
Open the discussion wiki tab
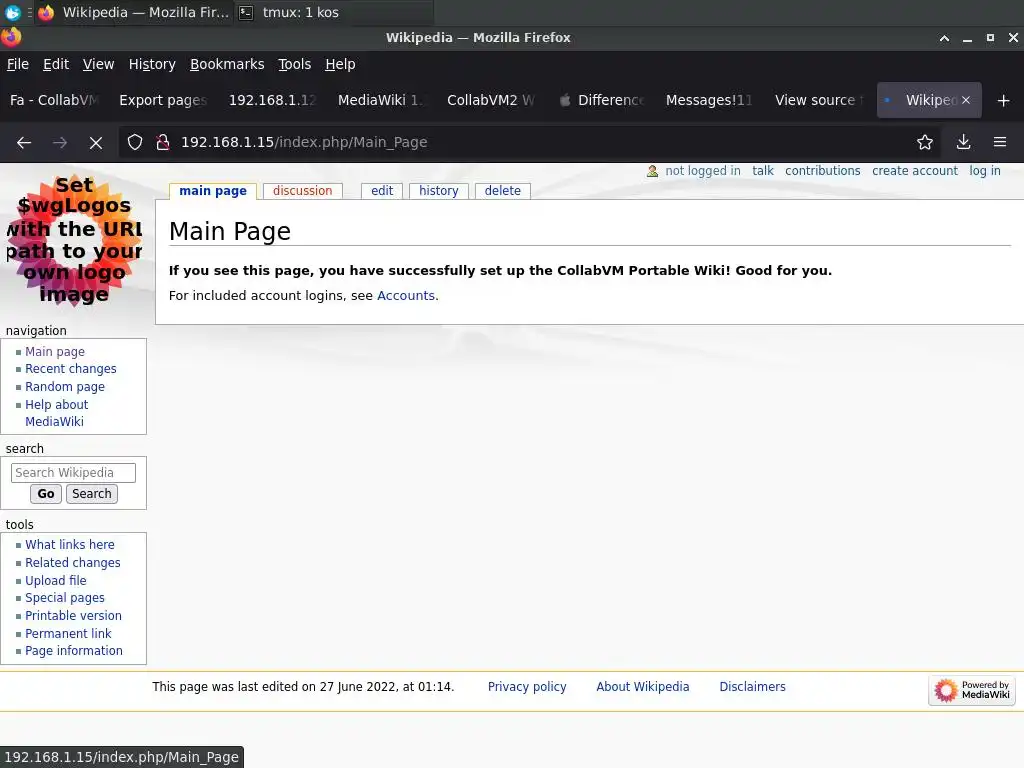tap(302, 191)
